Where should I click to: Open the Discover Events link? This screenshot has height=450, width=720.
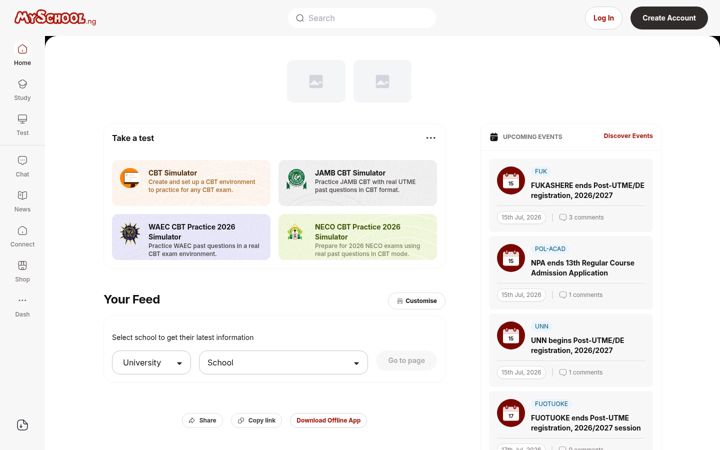(x=628, y=136)
